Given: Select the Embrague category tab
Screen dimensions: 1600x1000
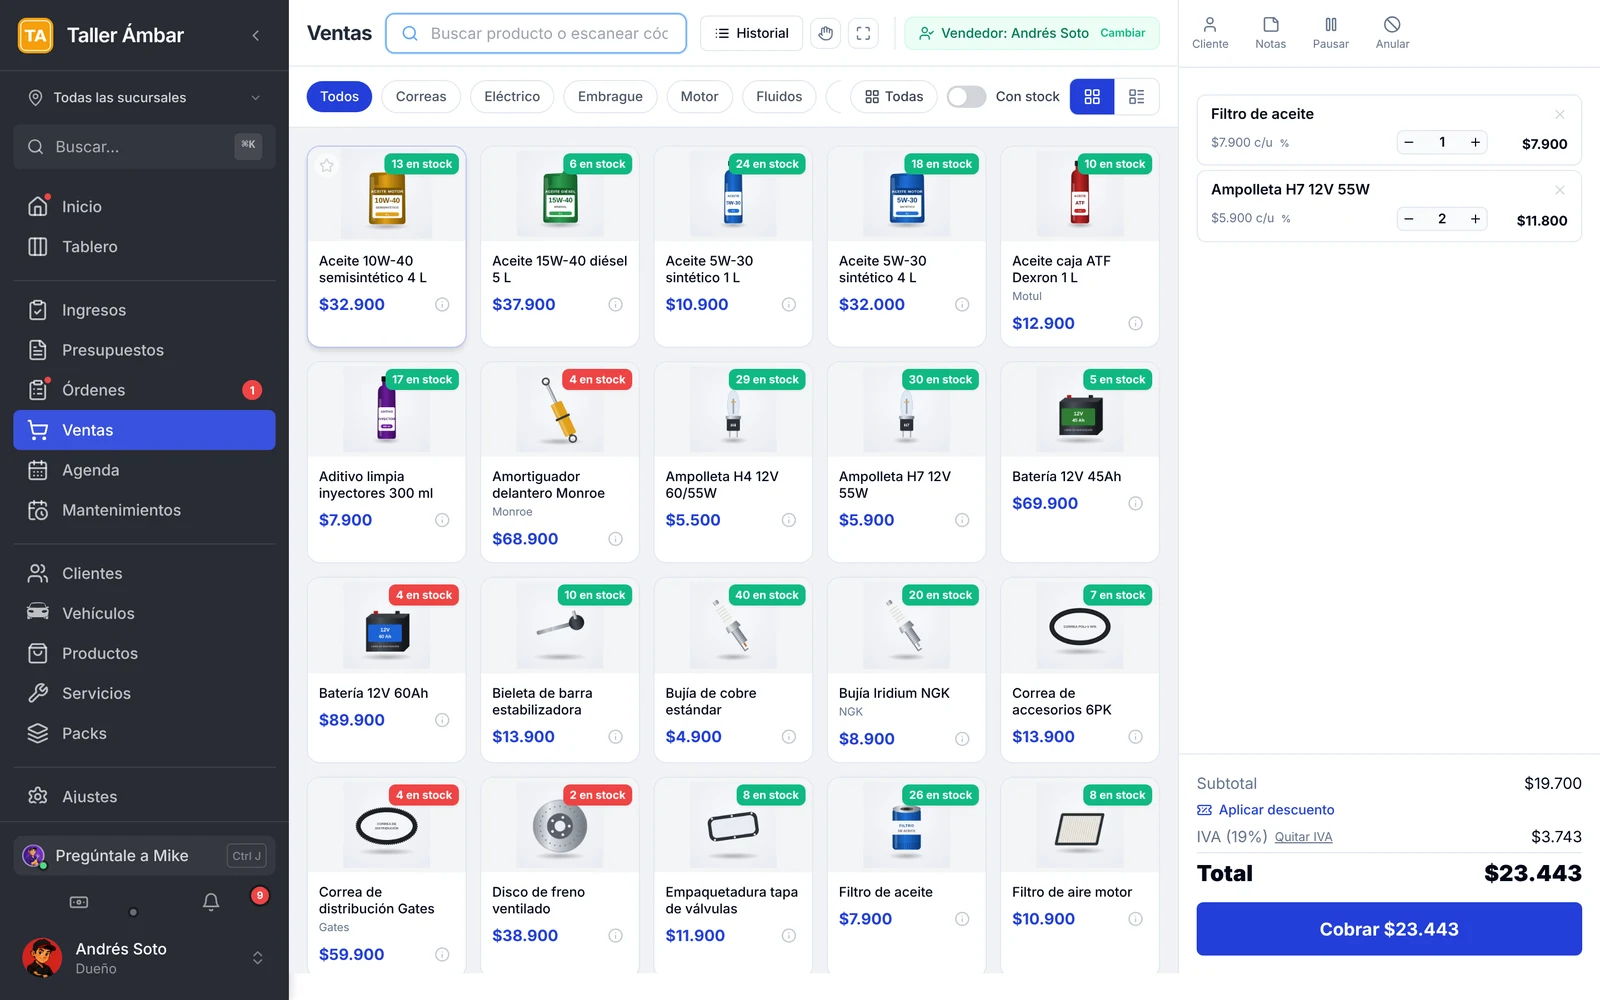Looking at the screenshot, I should point(610,97).
